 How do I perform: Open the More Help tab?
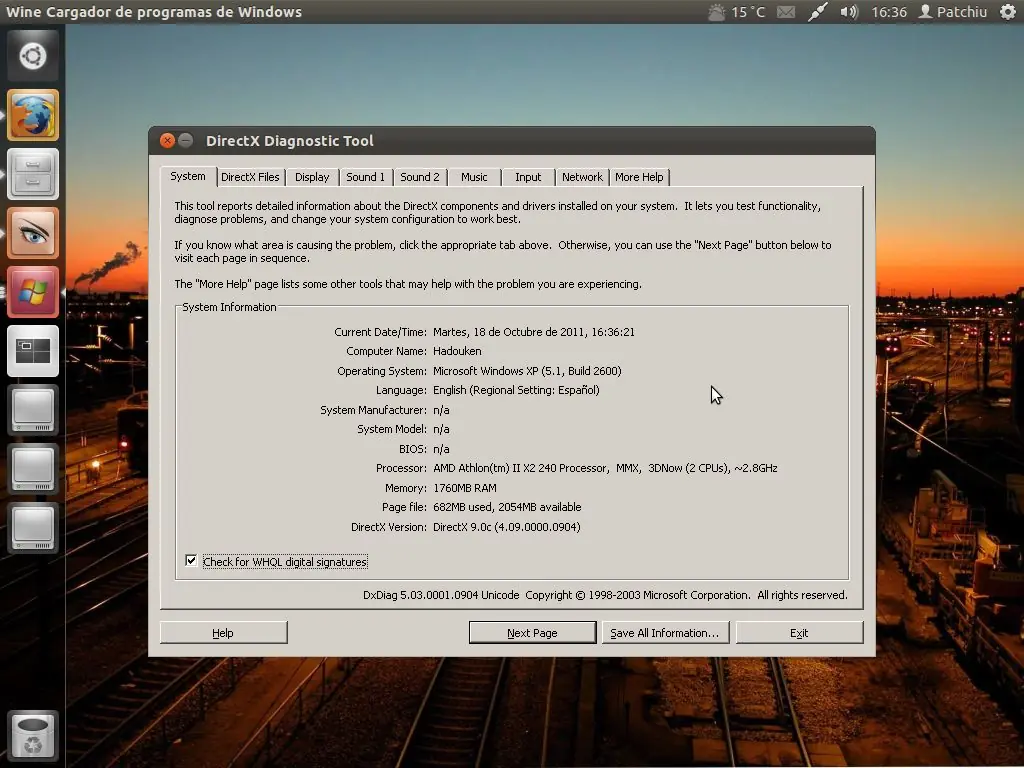[x=639, y=177]
